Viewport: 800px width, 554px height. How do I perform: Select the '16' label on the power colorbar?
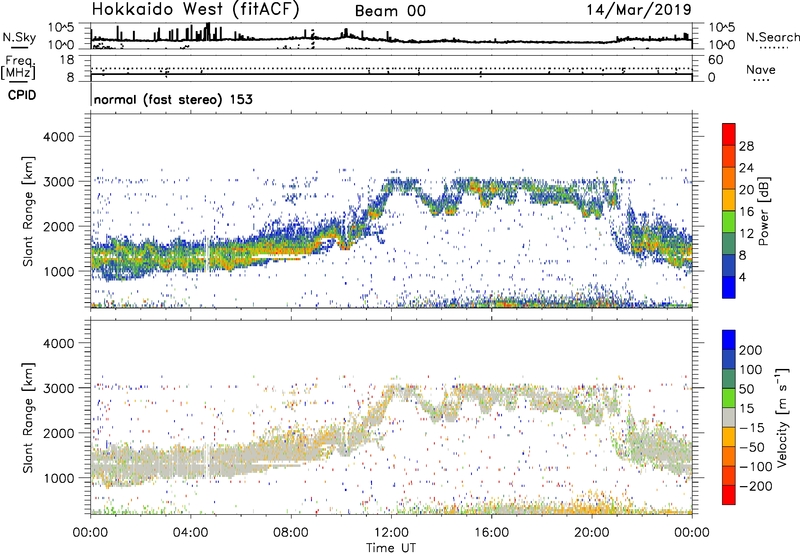(746, 212)
